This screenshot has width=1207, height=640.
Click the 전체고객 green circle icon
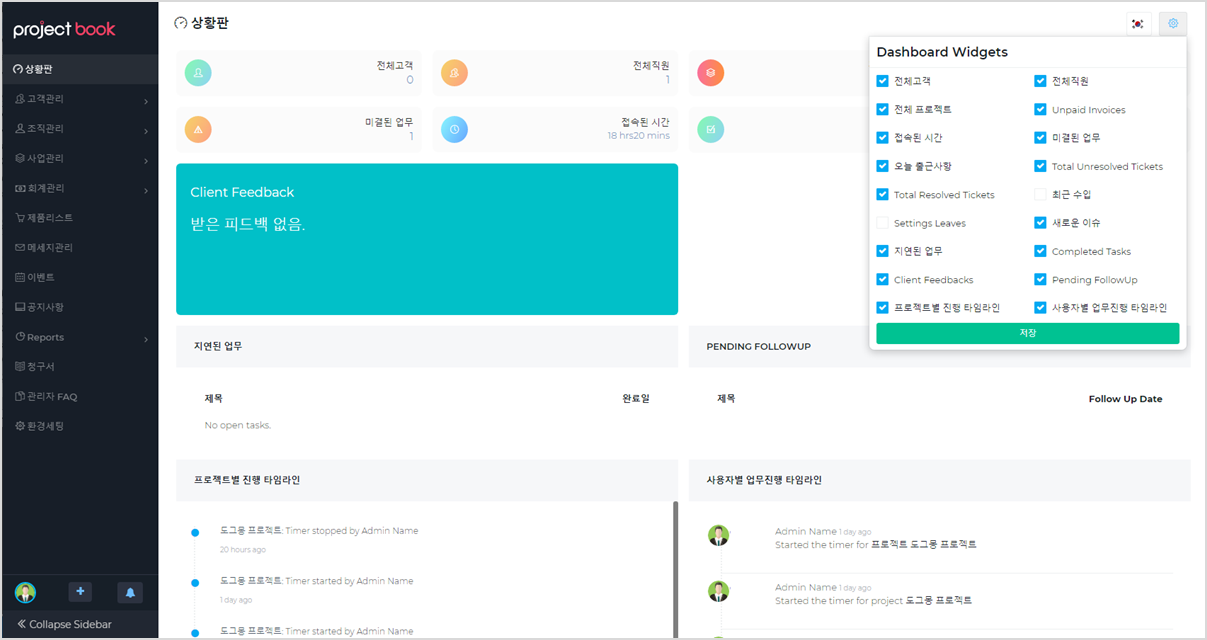[198, 73]
